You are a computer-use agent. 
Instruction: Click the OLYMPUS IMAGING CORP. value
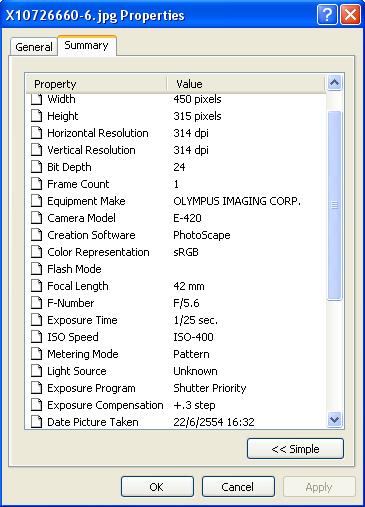point(237,201)
